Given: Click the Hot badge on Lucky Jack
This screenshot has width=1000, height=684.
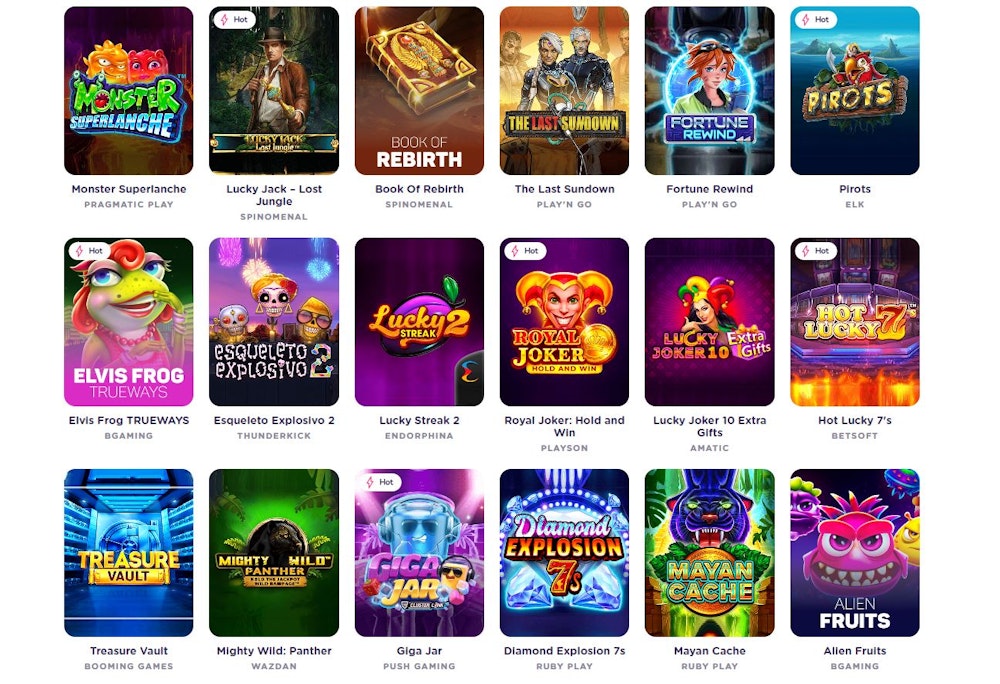Looking at the screenshot, I should [x=234, y=20].
